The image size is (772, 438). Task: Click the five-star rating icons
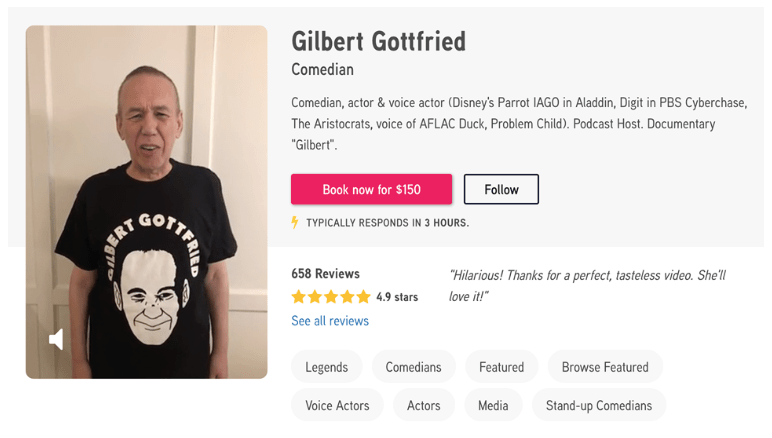pyautogui.click(x=330, y=297)
